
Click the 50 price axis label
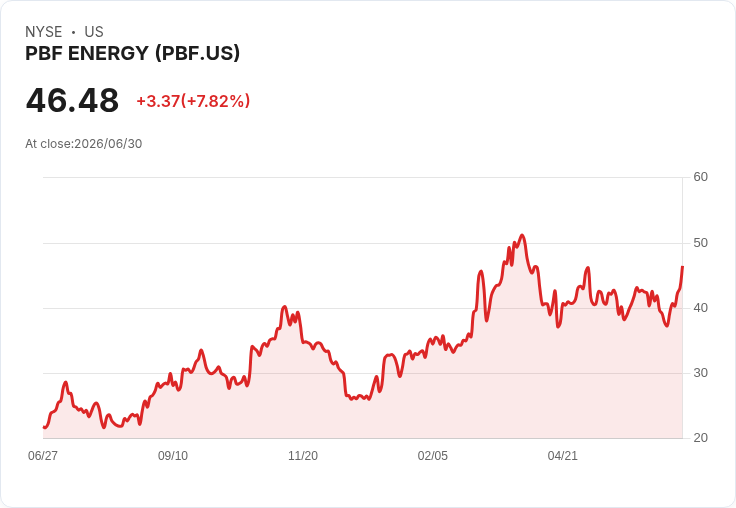700,243
